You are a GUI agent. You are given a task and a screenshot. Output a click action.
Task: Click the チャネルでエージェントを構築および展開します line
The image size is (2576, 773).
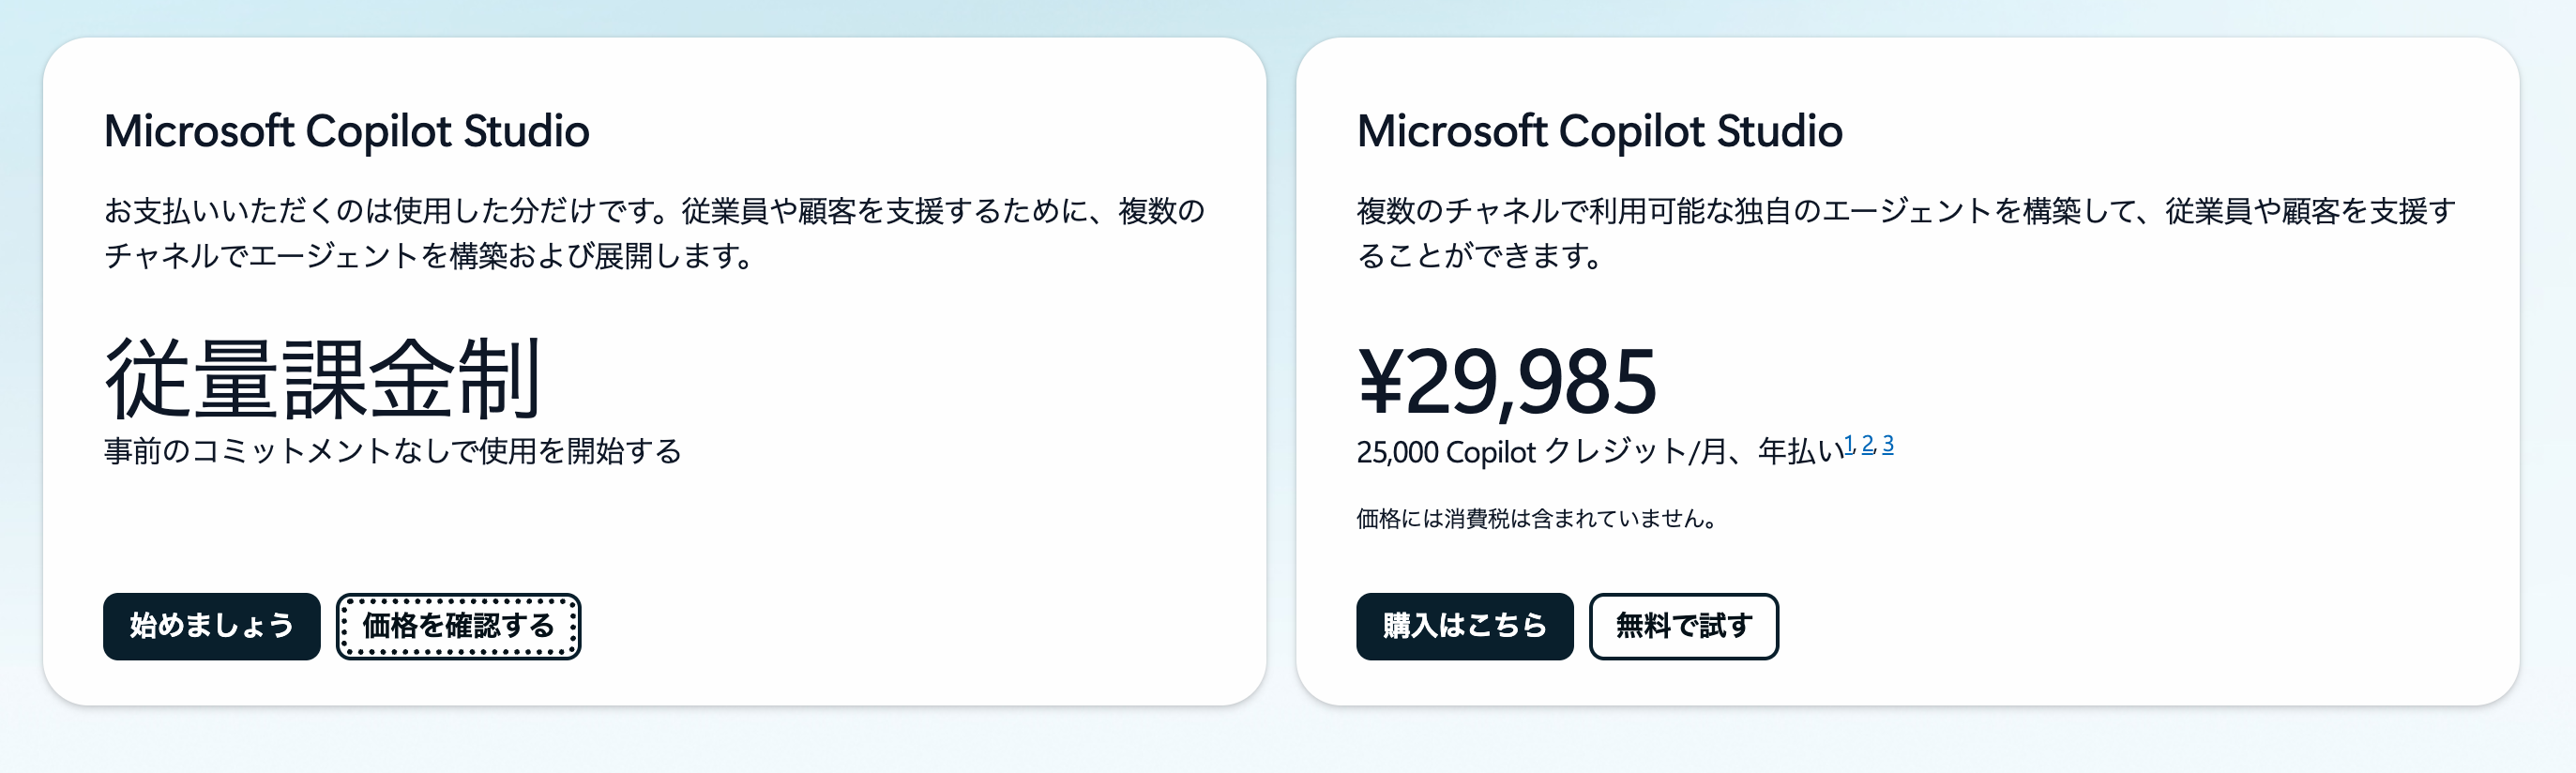[x=428, y=256]
